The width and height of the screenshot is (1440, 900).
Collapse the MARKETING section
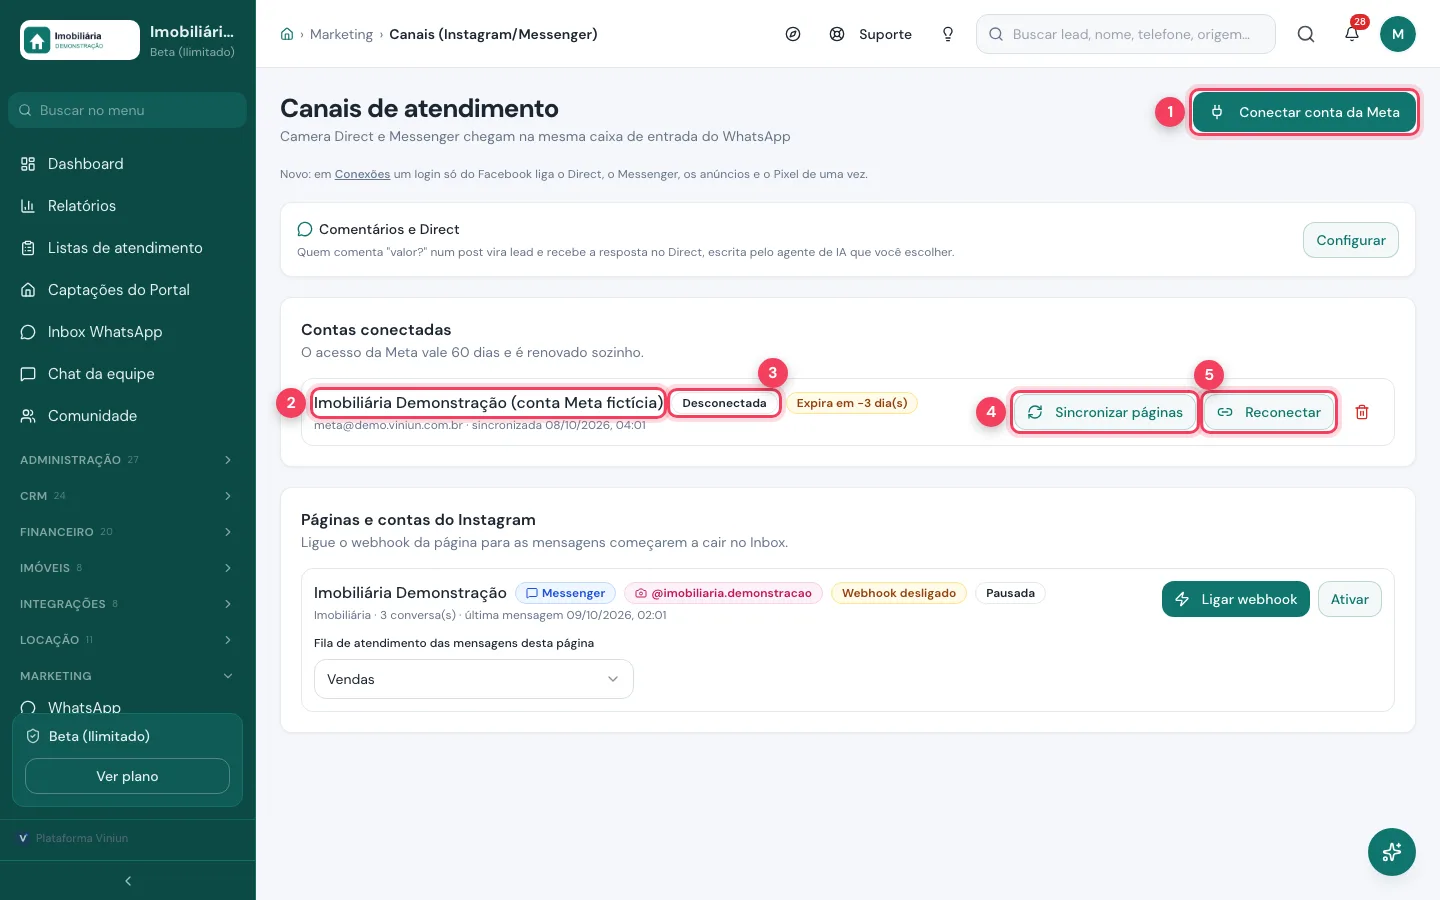[128, 676]
